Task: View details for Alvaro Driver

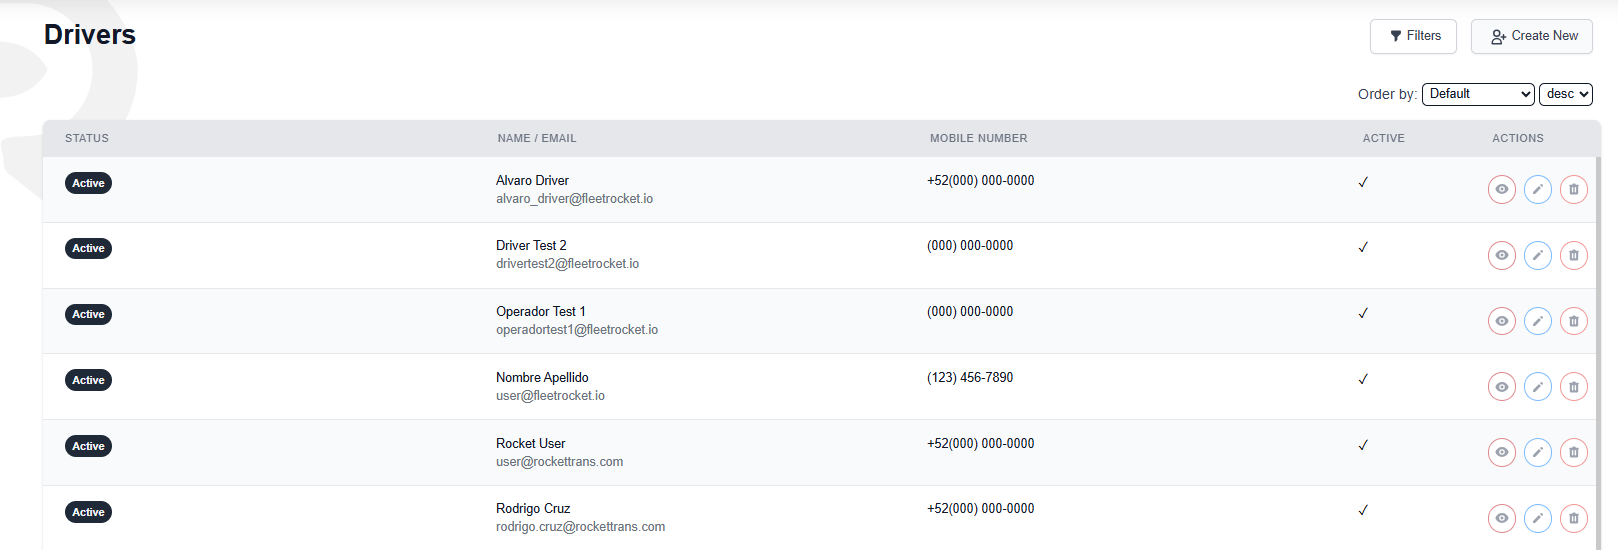Action: pyautogui.click(x=1501, y=189)
